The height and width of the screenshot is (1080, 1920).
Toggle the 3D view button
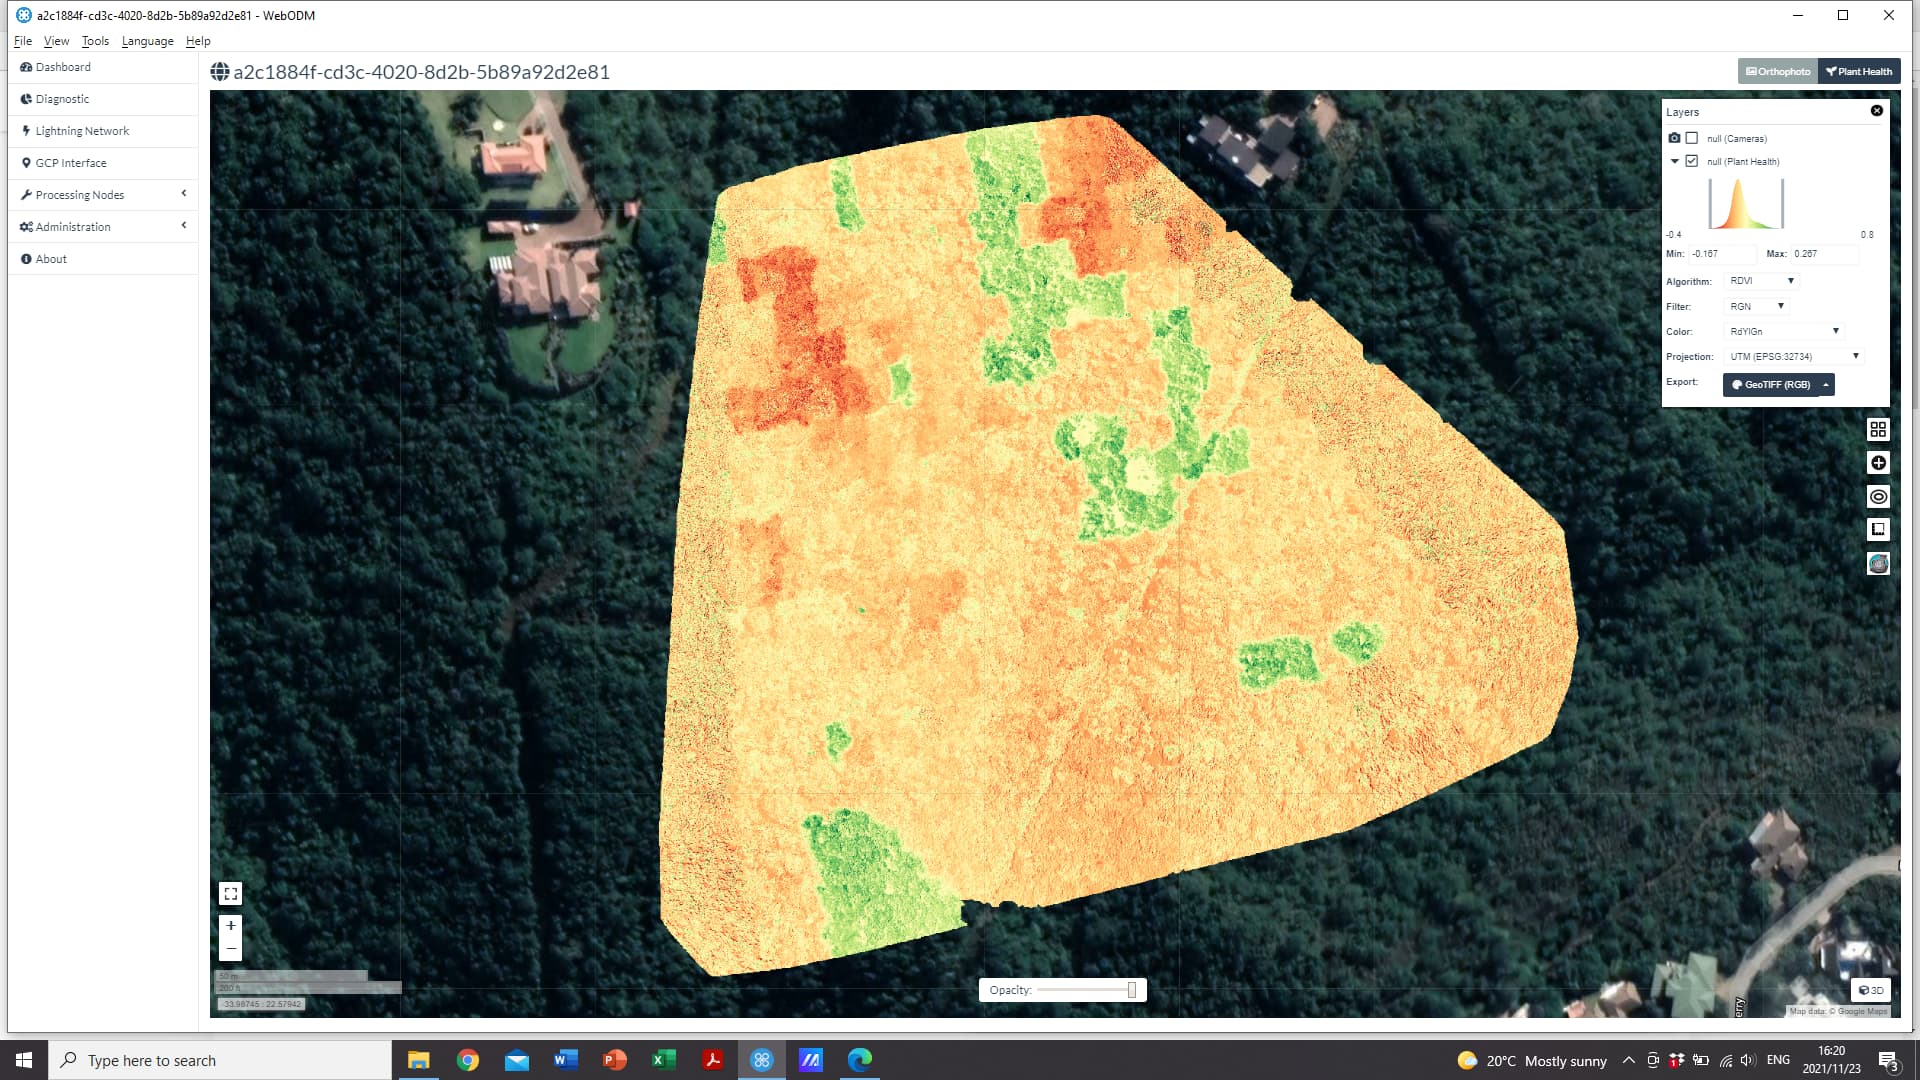click(1871, 990)
